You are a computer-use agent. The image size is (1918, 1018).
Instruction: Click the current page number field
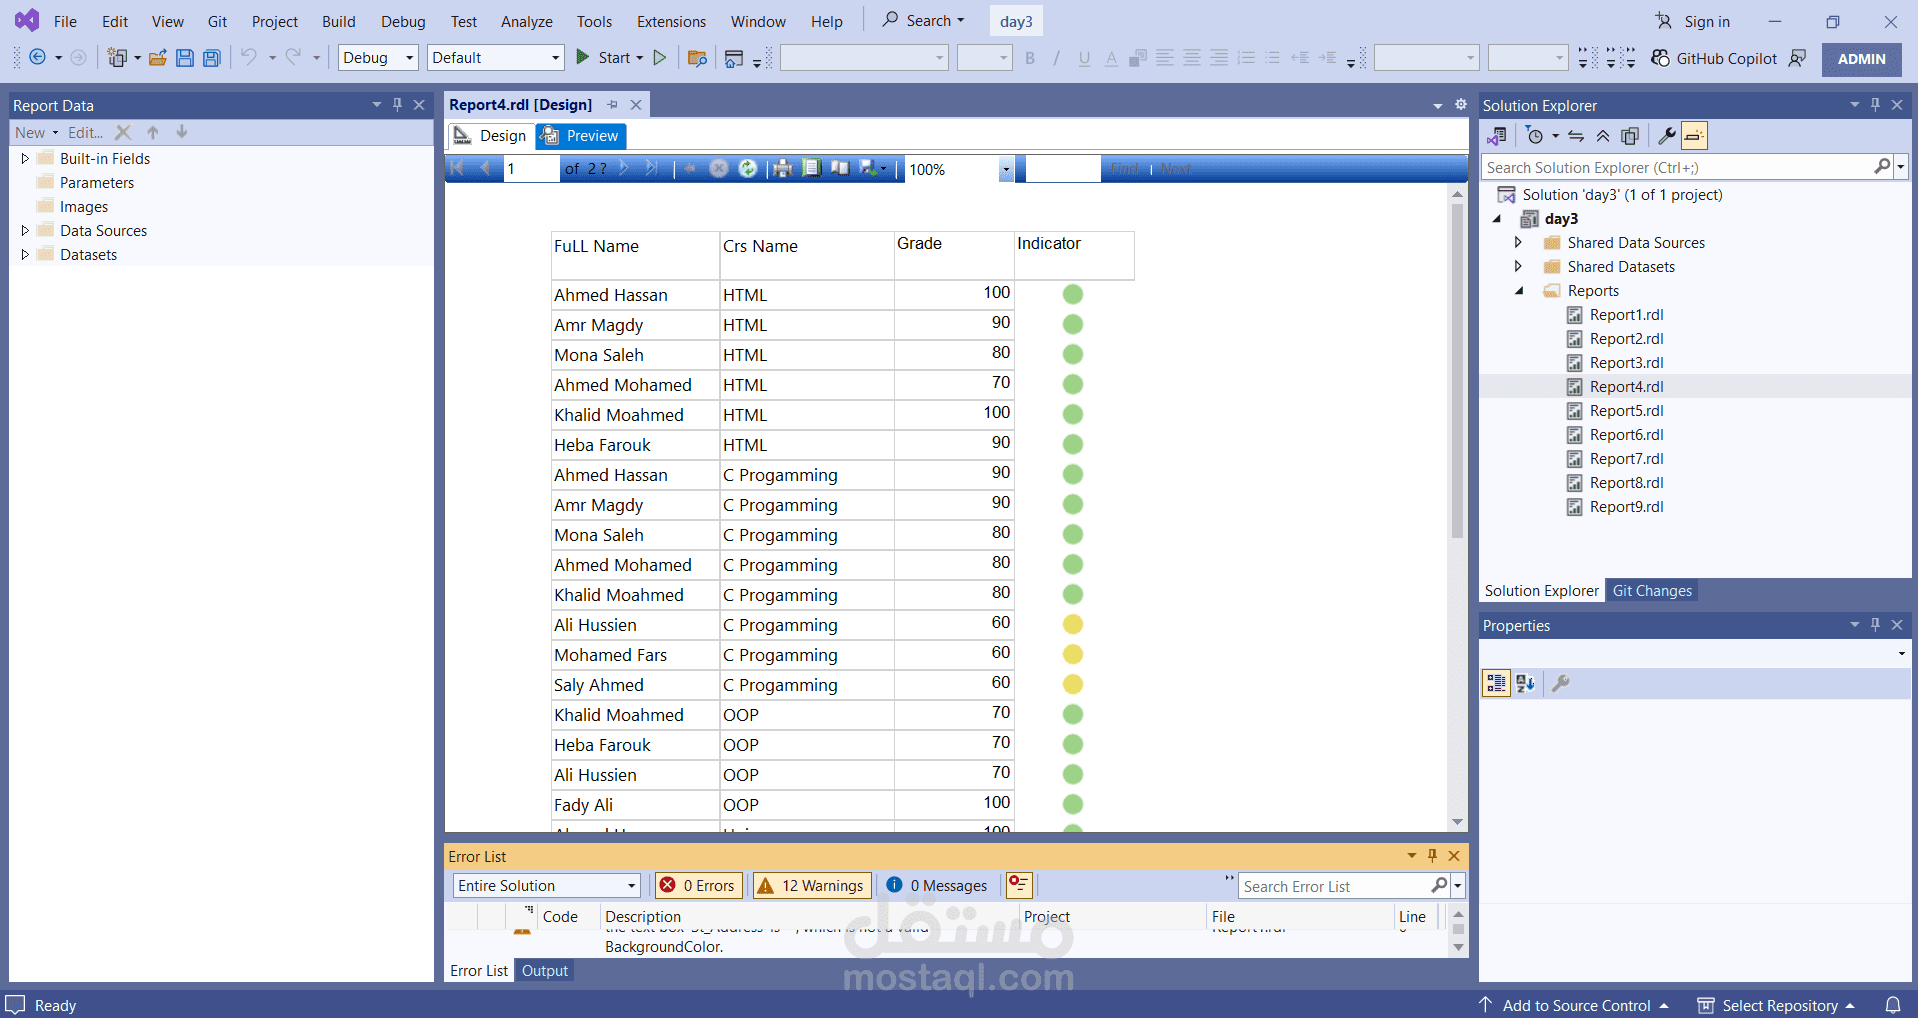click(529, 169)
